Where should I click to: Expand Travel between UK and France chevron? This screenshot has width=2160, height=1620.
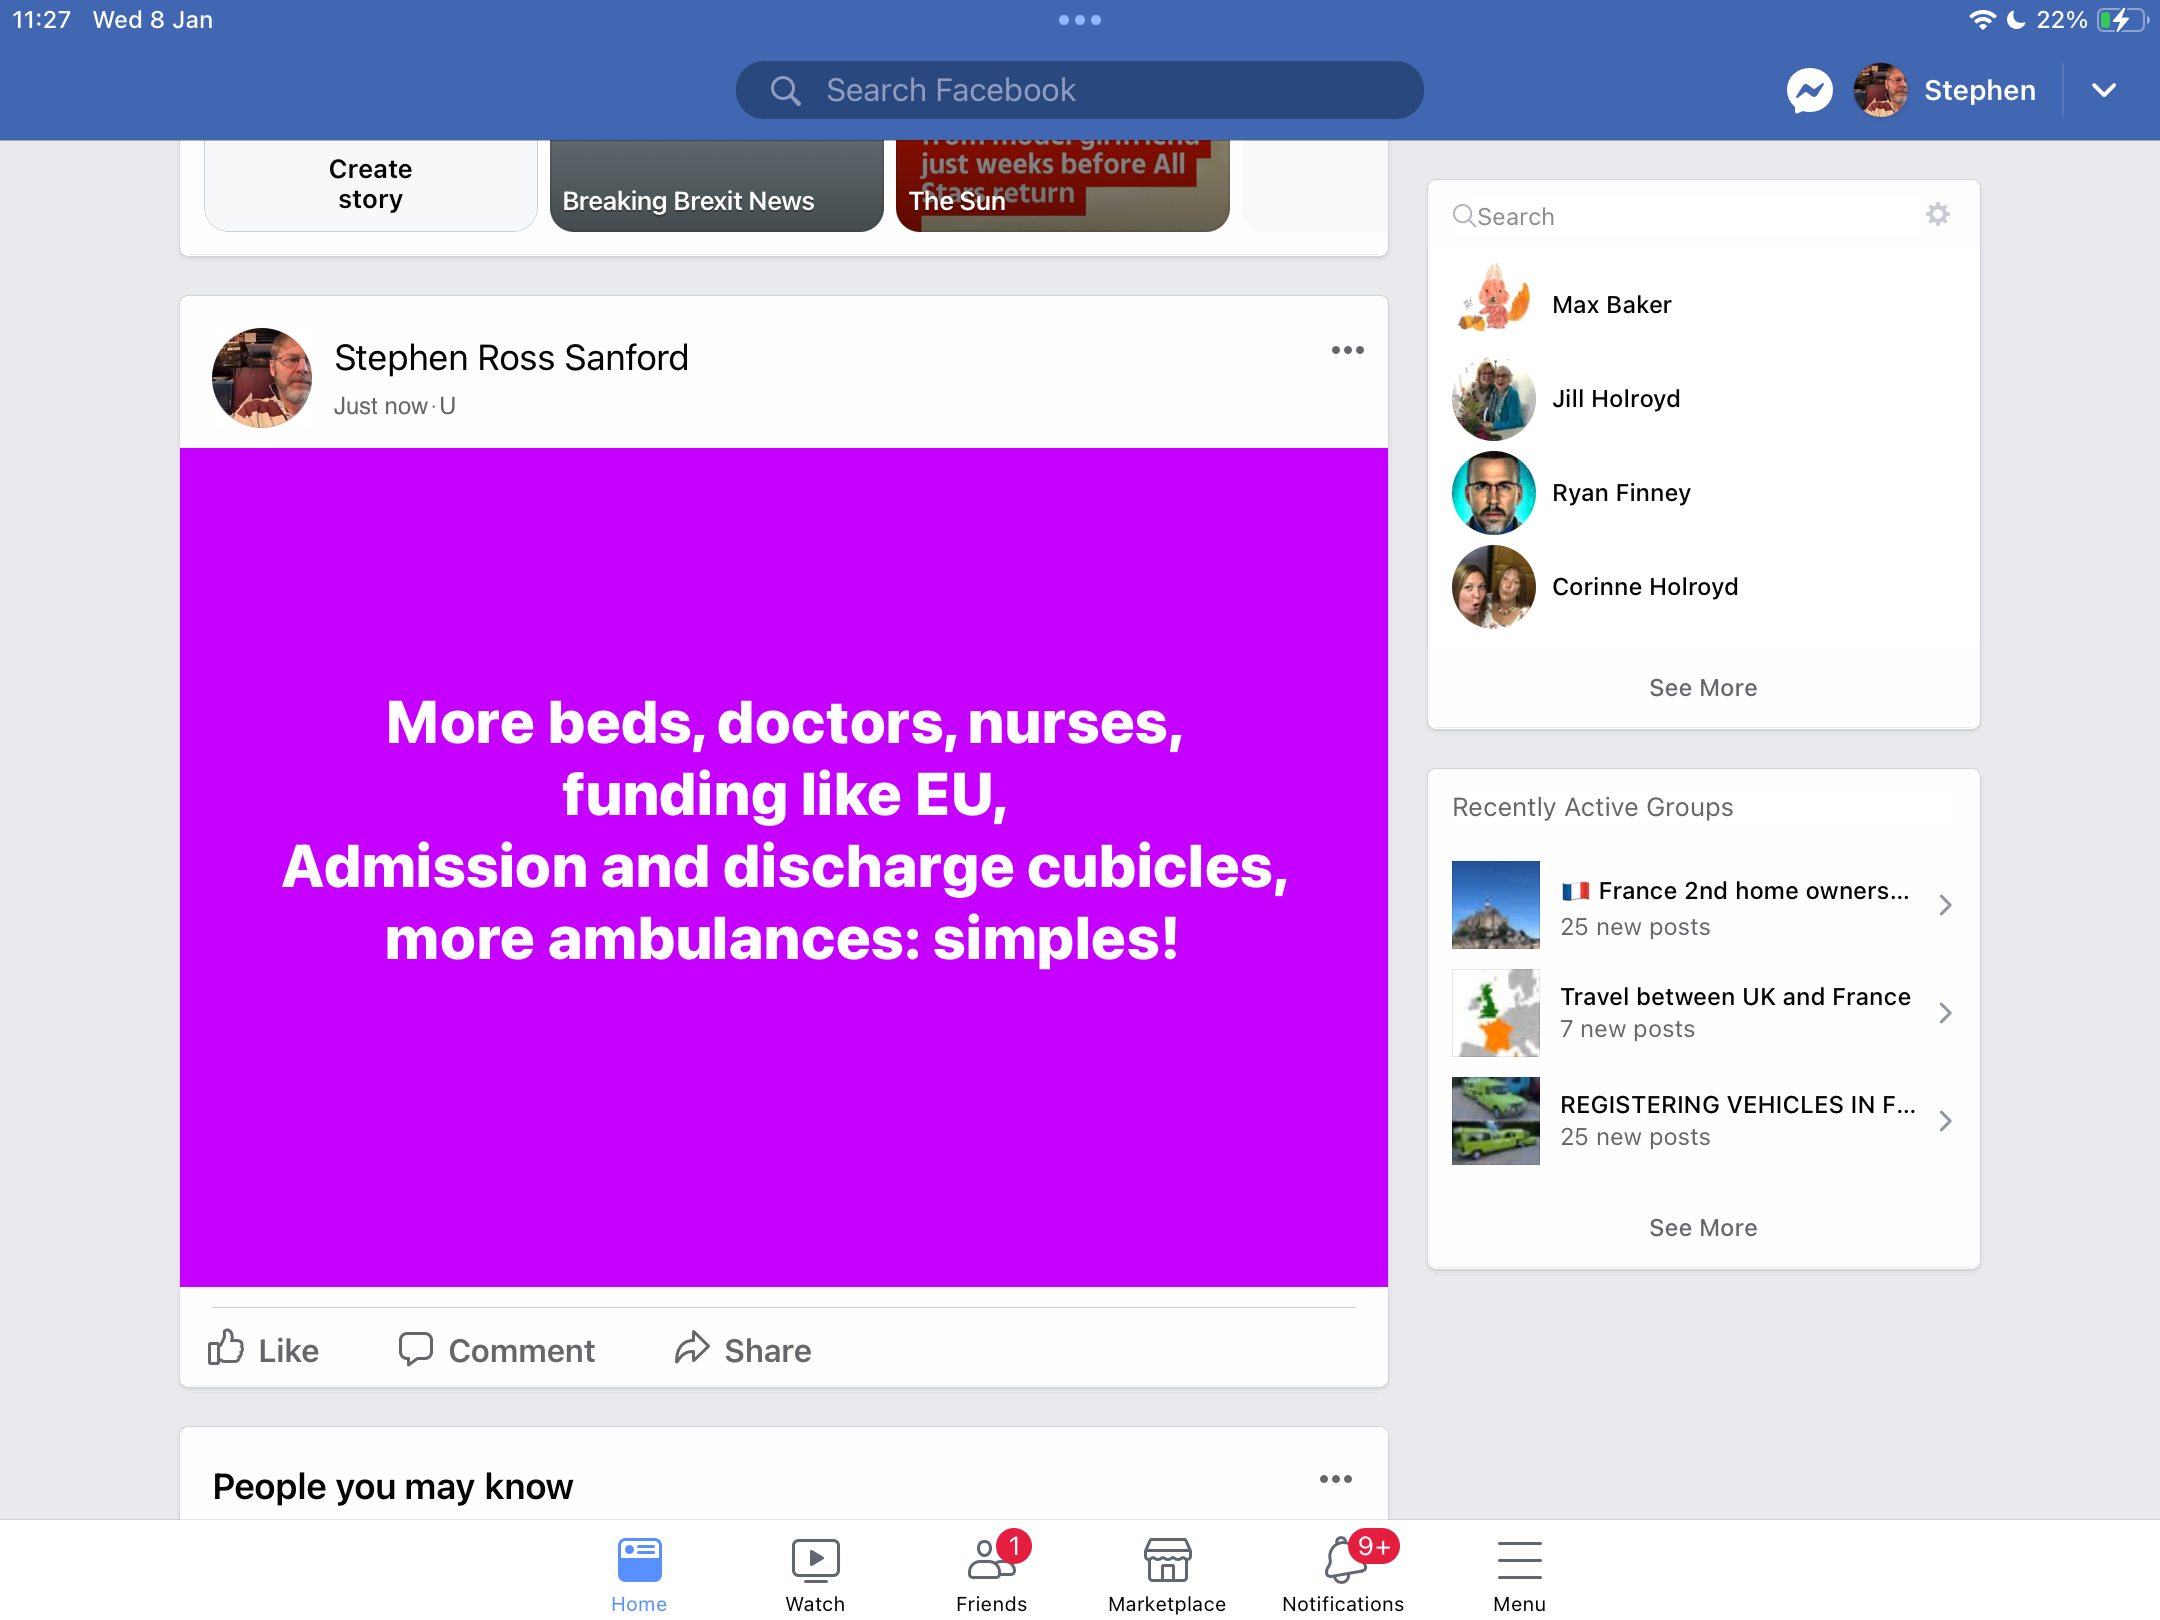[x=1944, y=1013]
